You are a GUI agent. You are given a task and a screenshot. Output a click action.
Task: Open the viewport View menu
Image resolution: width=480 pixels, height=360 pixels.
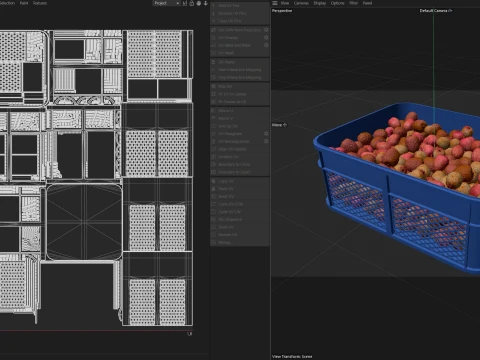point(285,3)
